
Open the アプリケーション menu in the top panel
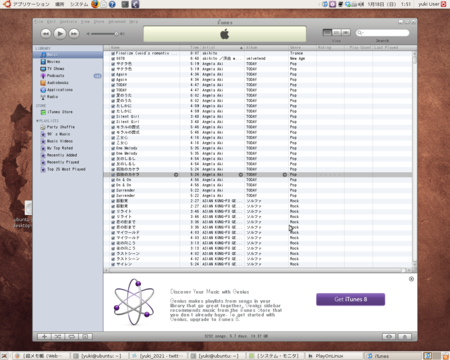(x=31, y=4)
